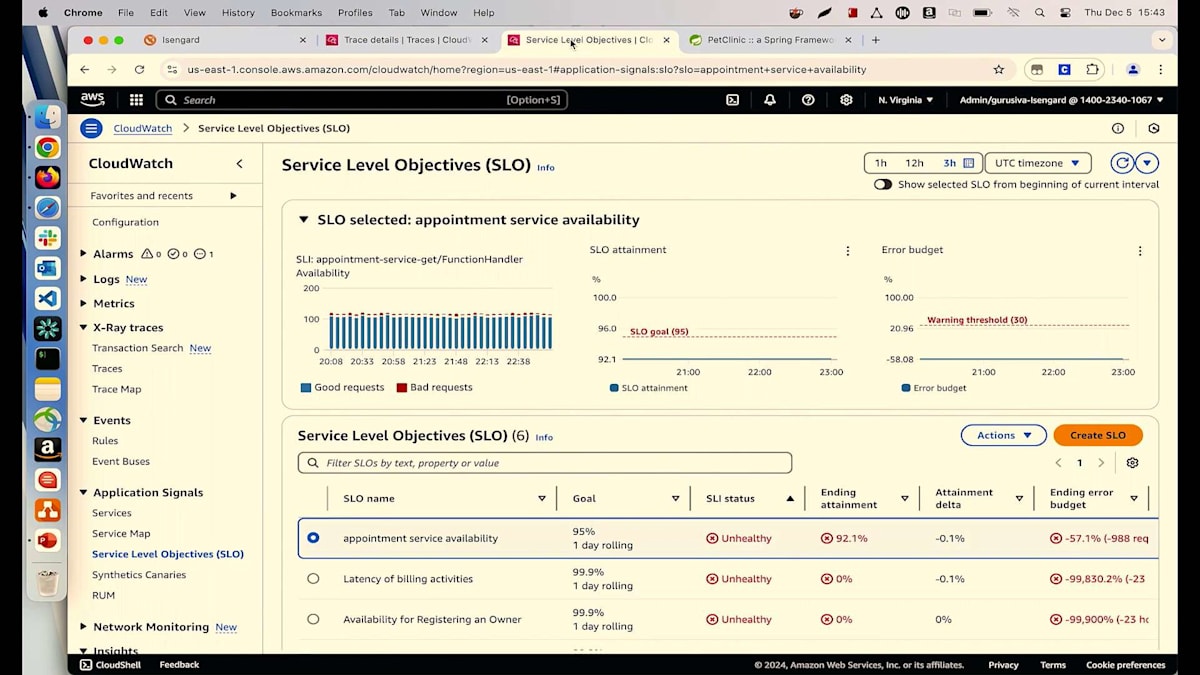Image resolution: width=1200 pixels, height=675 pixels.
Task: Open CloudShell icon in top navigation bar
Action: (x=732, y=100)
